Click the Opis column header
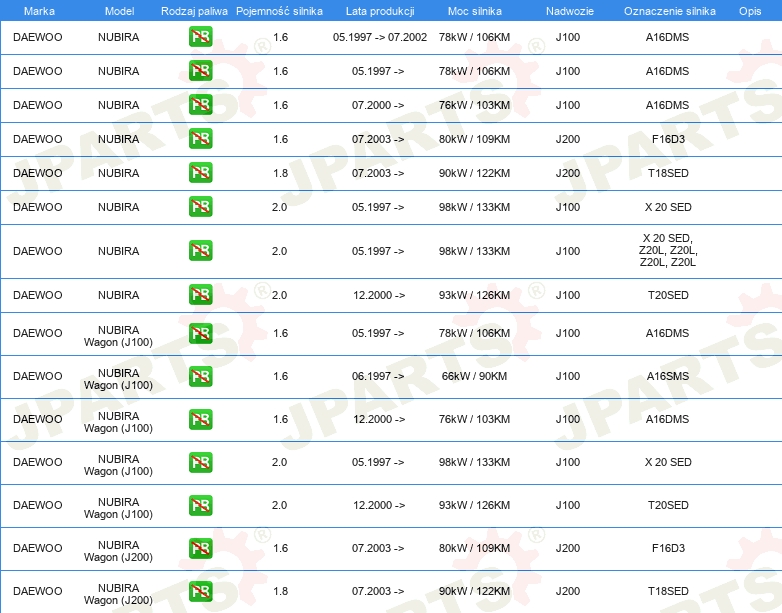 pyautogui.click(x=750, y=11)
